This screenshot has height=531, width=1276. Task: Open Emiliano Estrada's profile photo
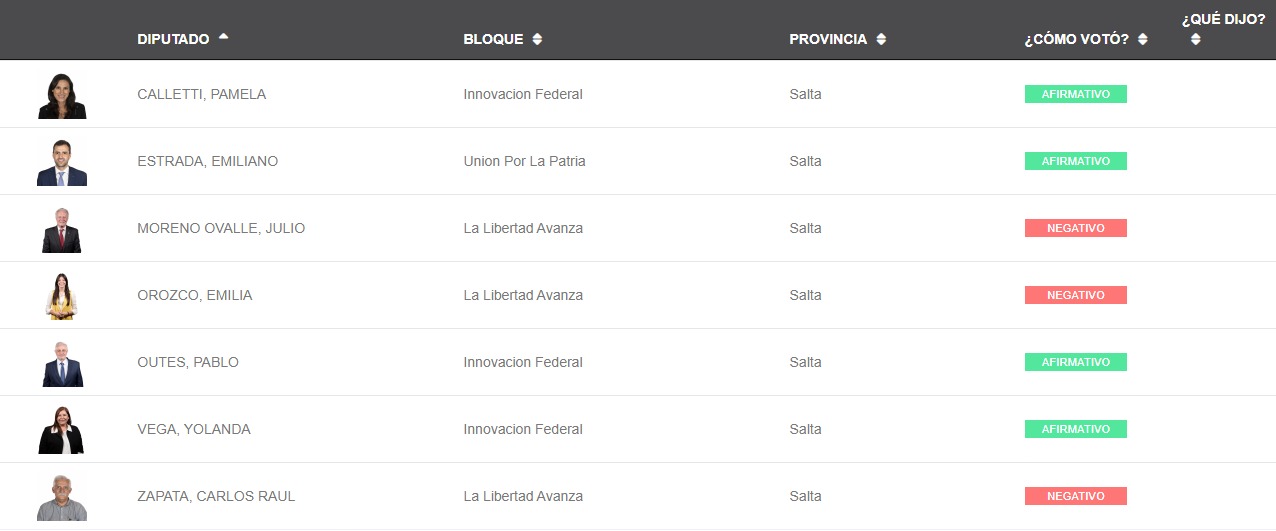[x=62, y=163]
